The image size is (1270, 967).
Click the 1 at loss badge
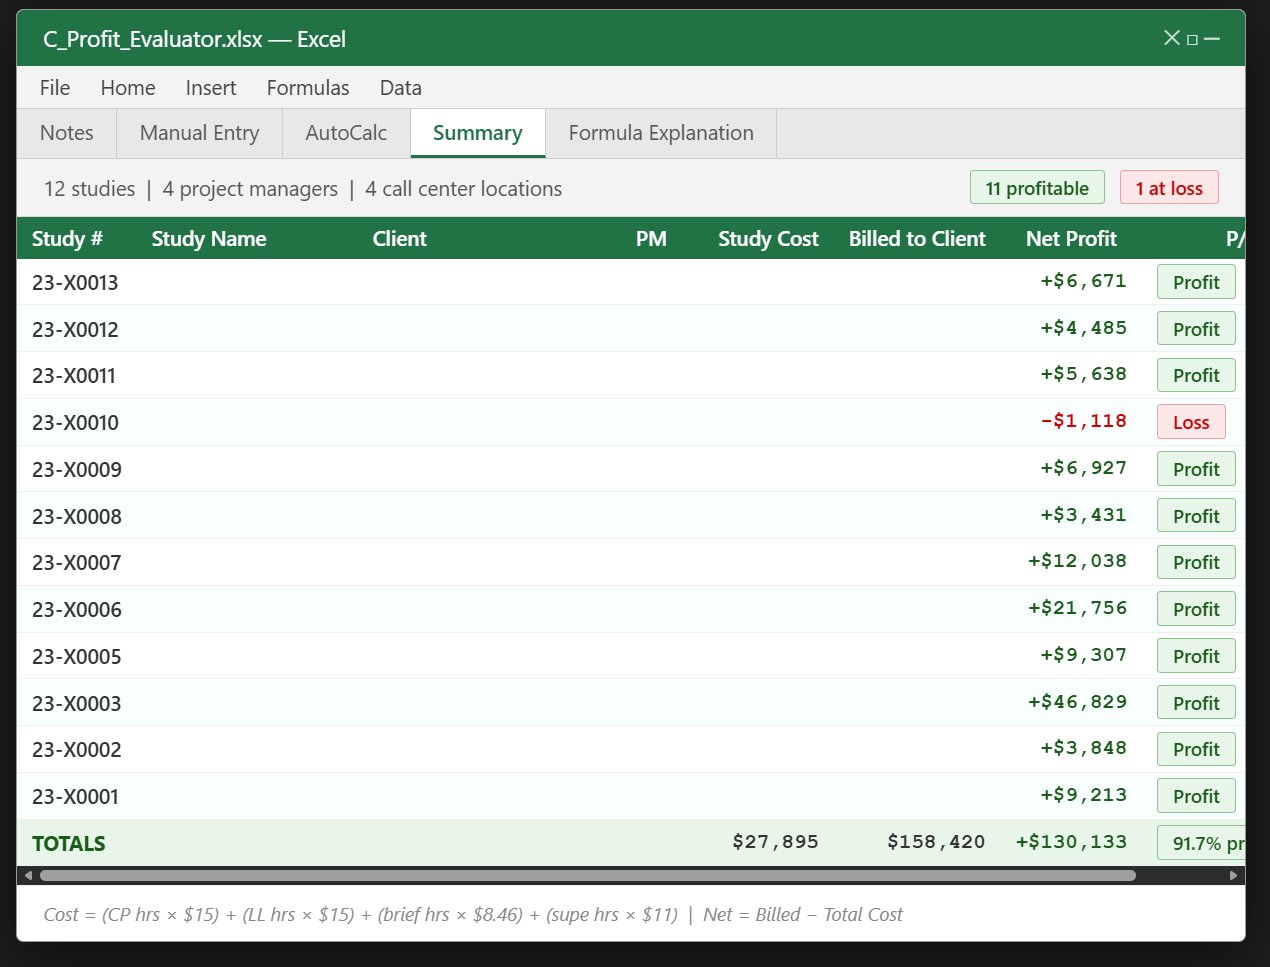(x=1169, y=188)
